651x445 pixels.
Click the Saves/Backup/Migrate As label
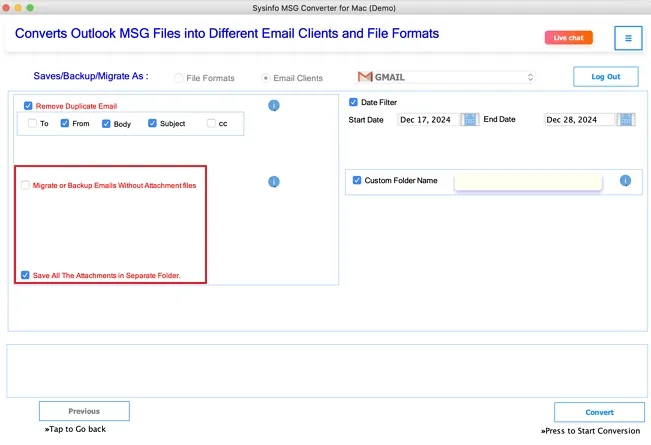point(91,76)
